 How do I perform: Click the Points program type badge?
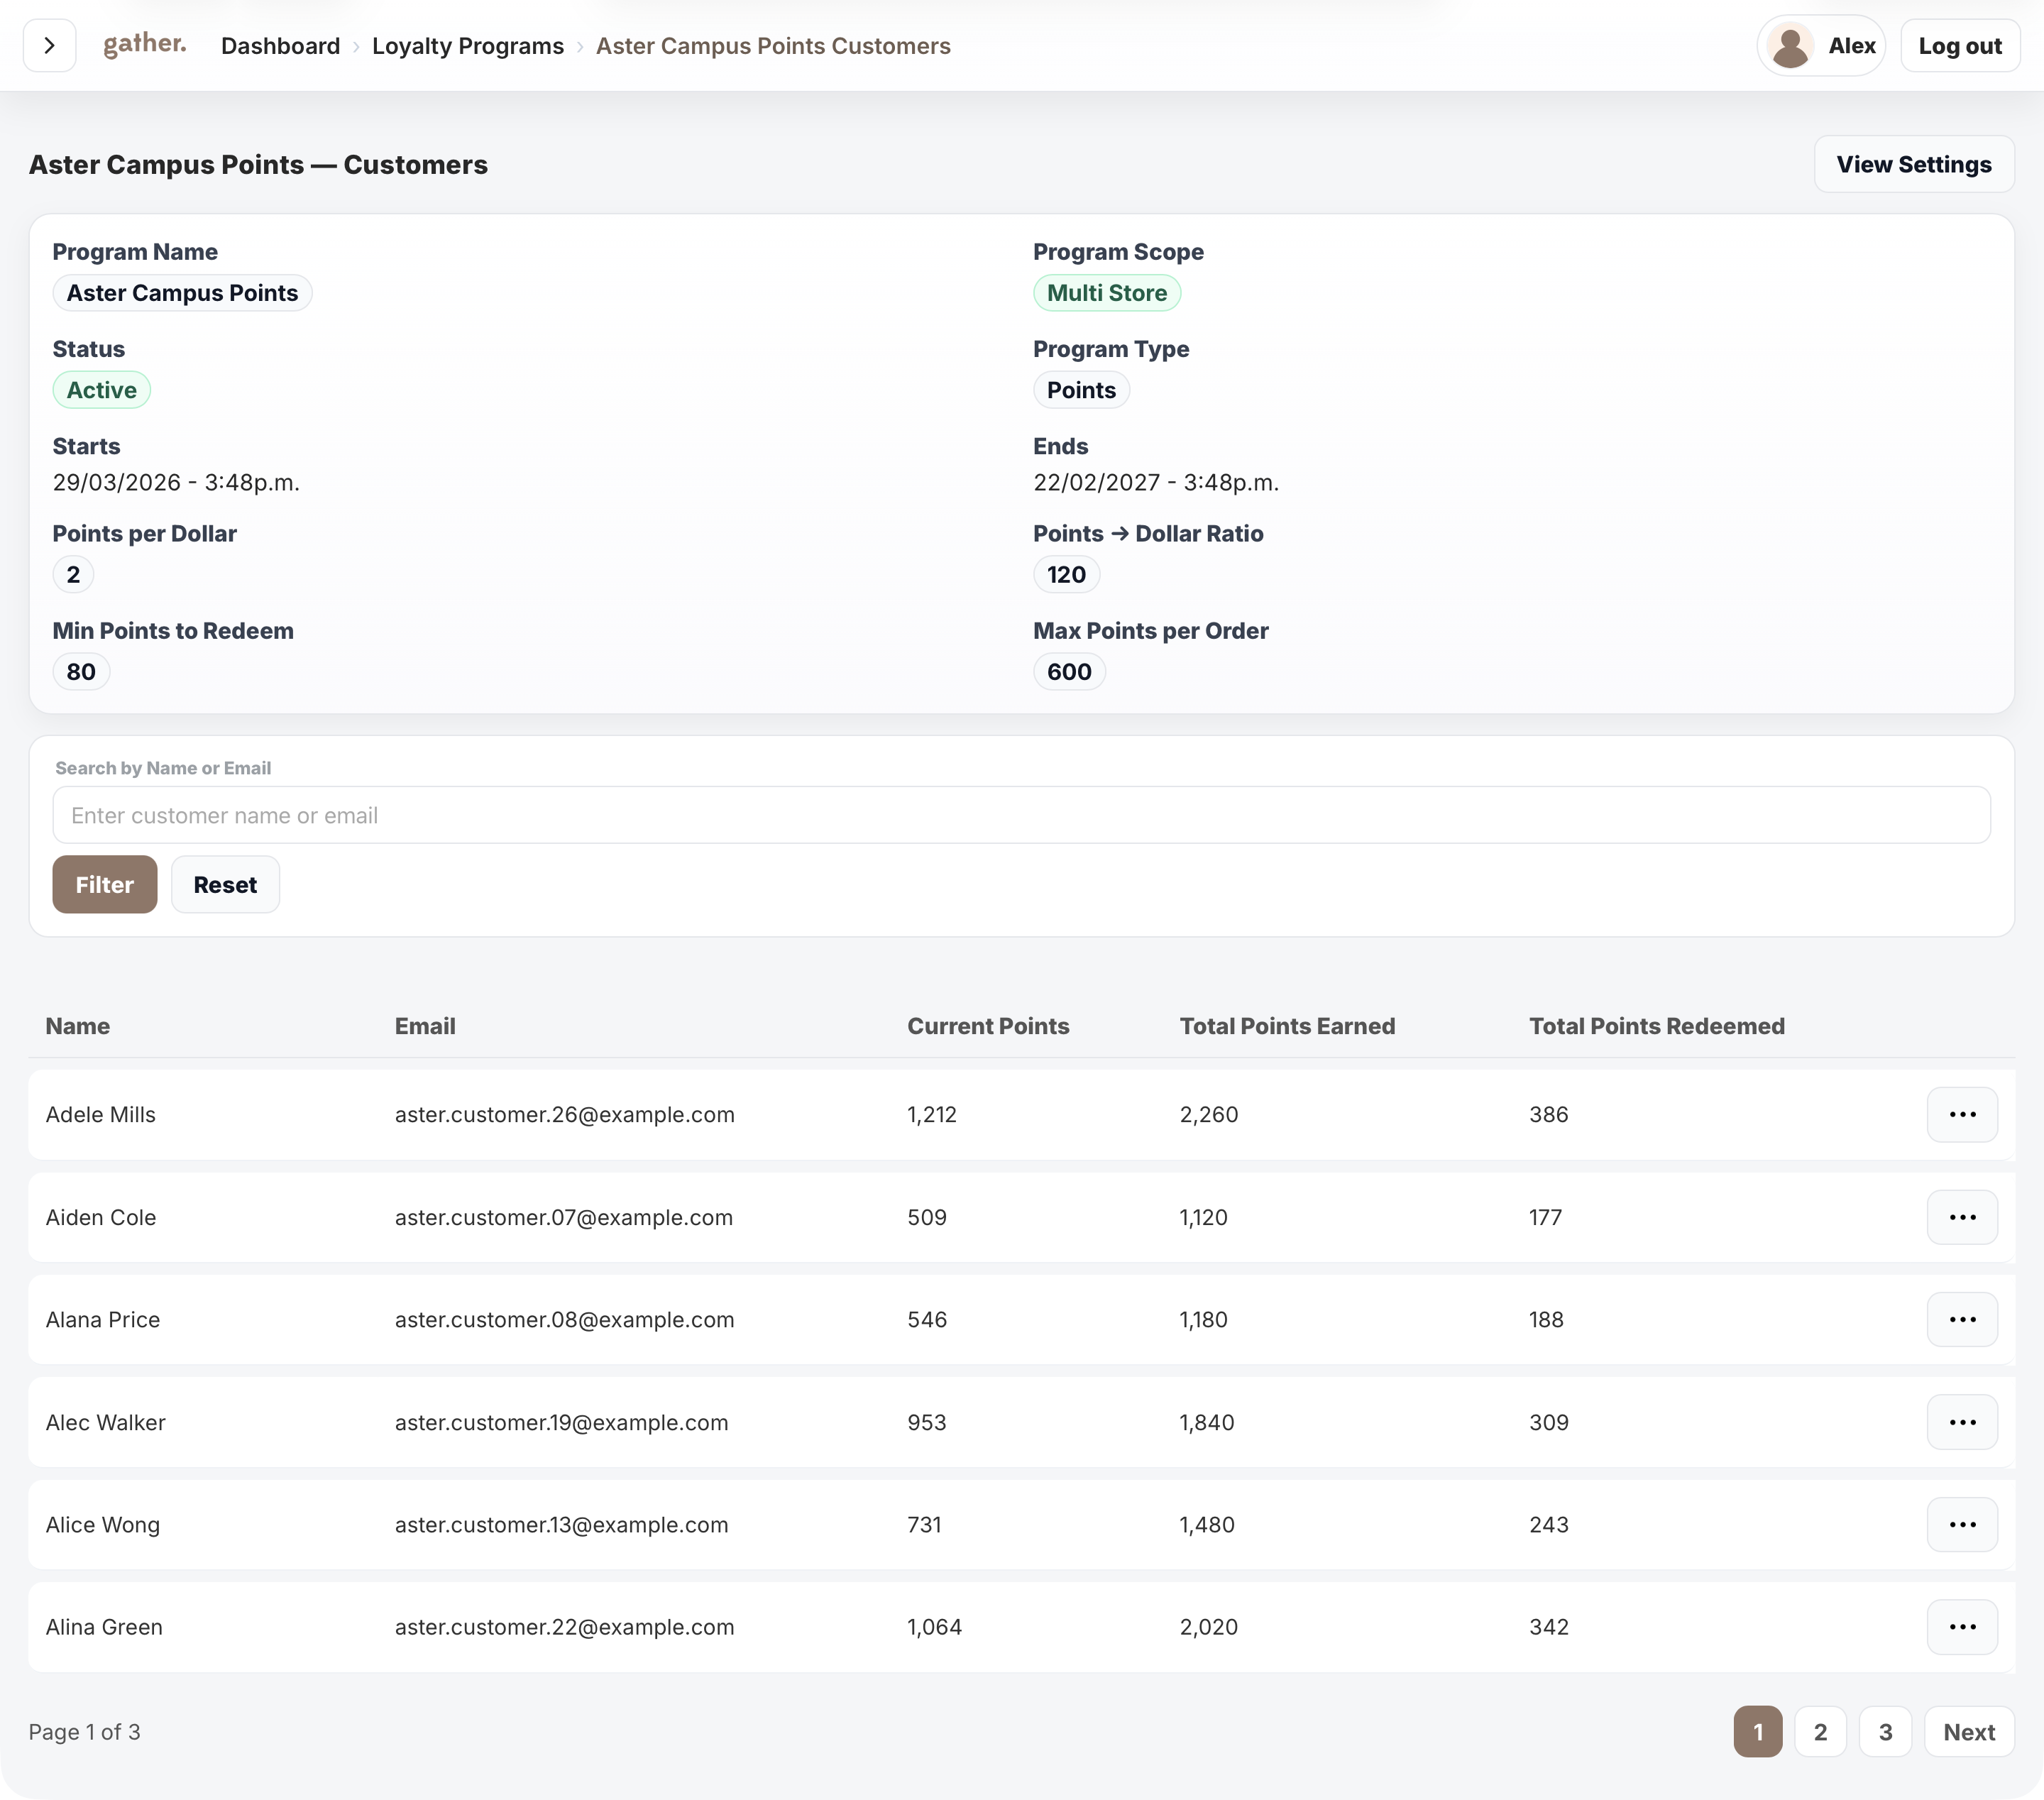[x=1081, y=390]
